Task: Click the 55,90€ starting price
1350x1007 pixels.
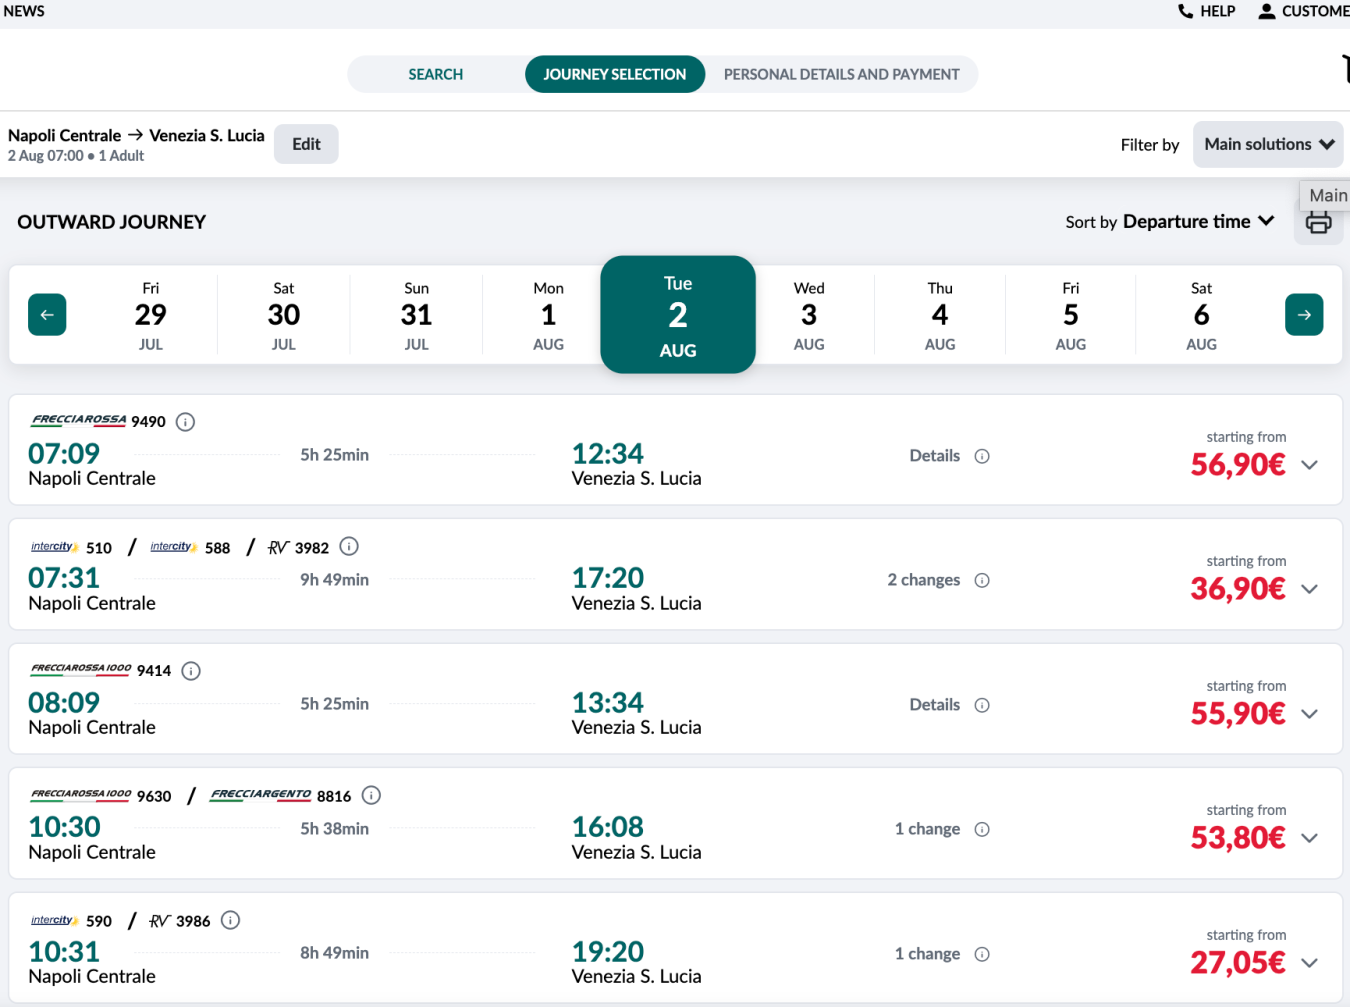Action: (1238, 714)
